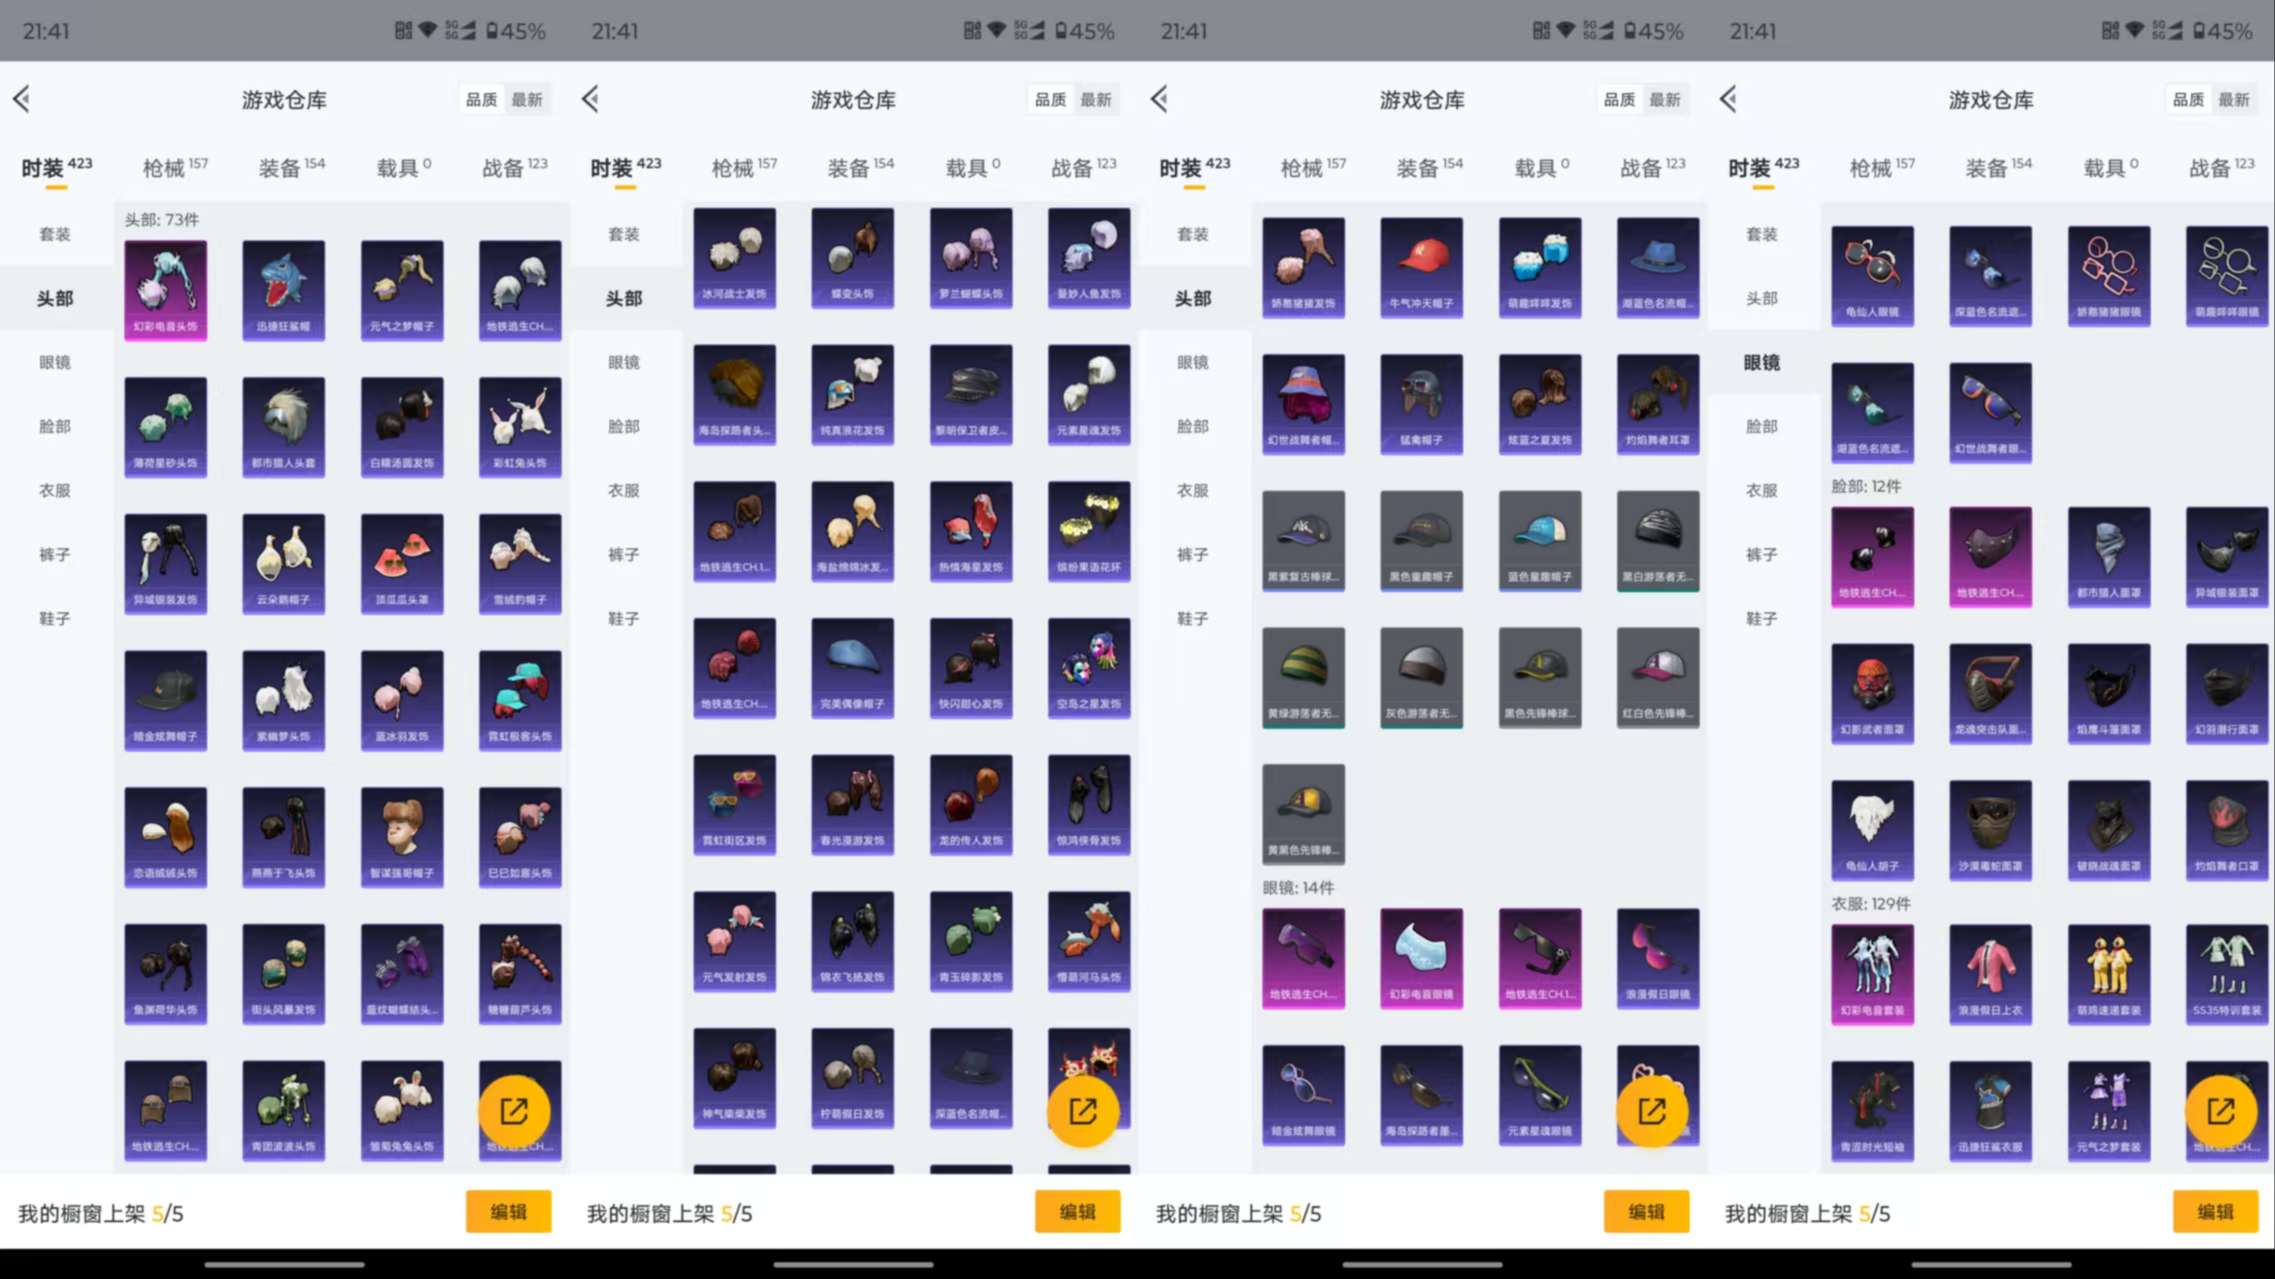Choose the yellow chick outfit 萌鸡速递套装

pos(2108,973)
